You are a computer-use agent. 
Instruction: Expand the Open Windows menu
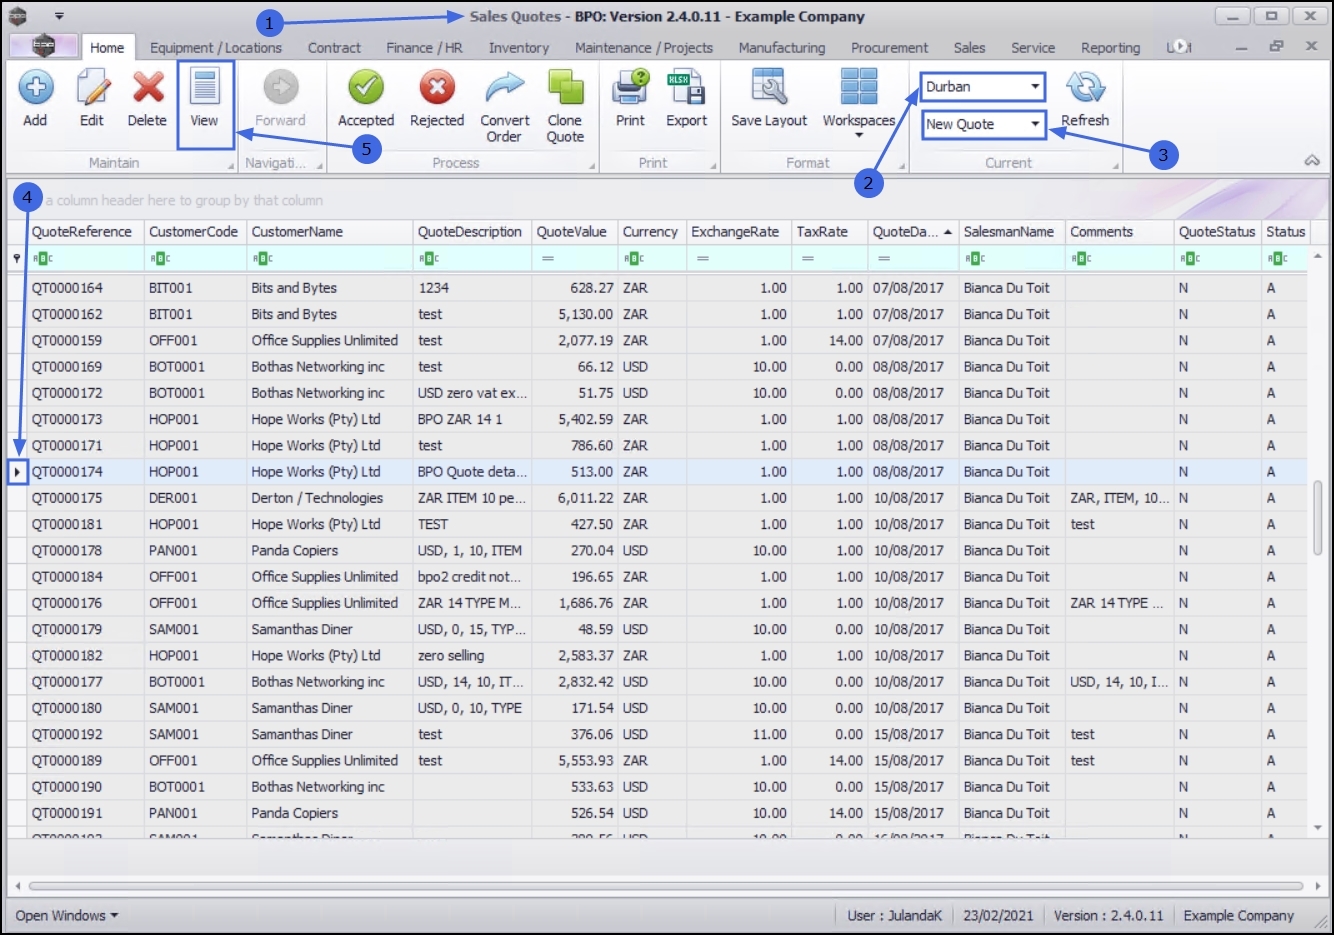tap(67, 916)
